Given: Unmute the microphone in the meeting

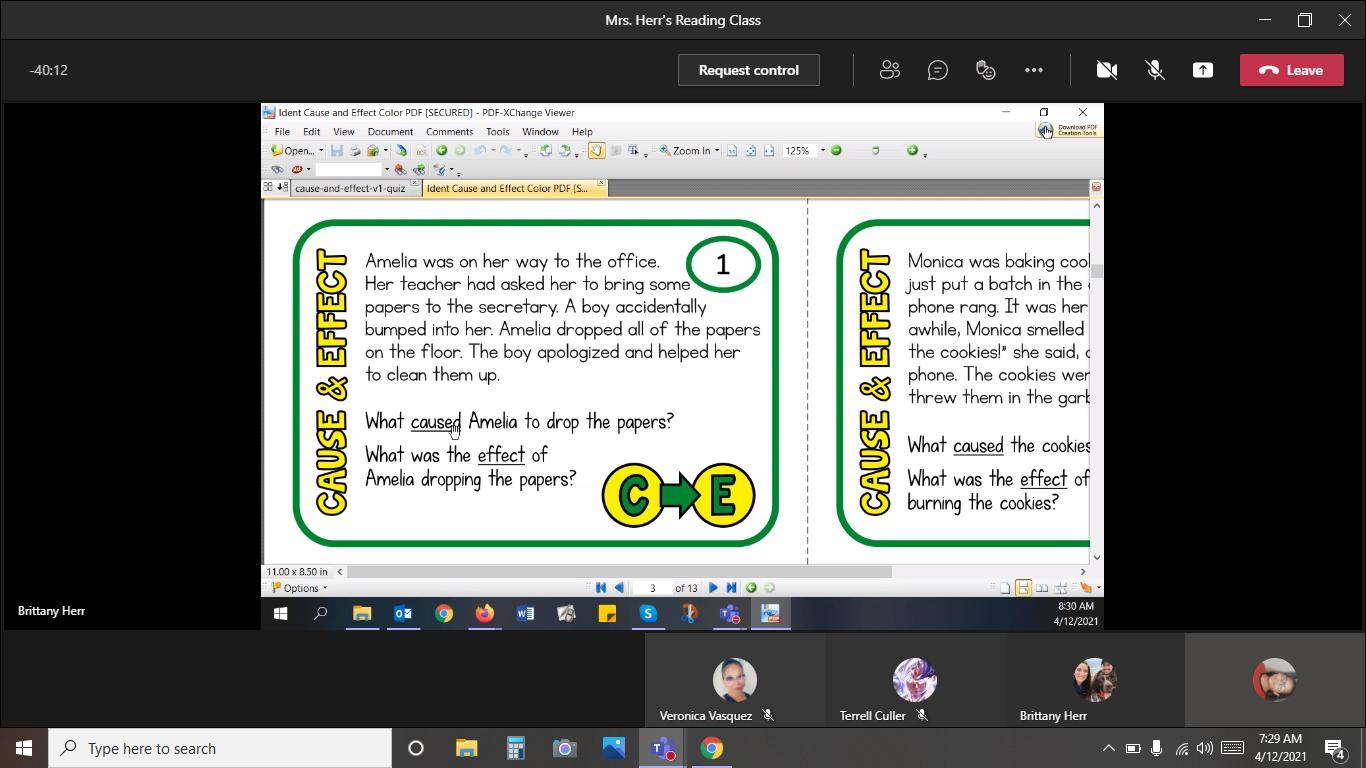Looking at the screenshot, I should click(x=1154, y=70).
